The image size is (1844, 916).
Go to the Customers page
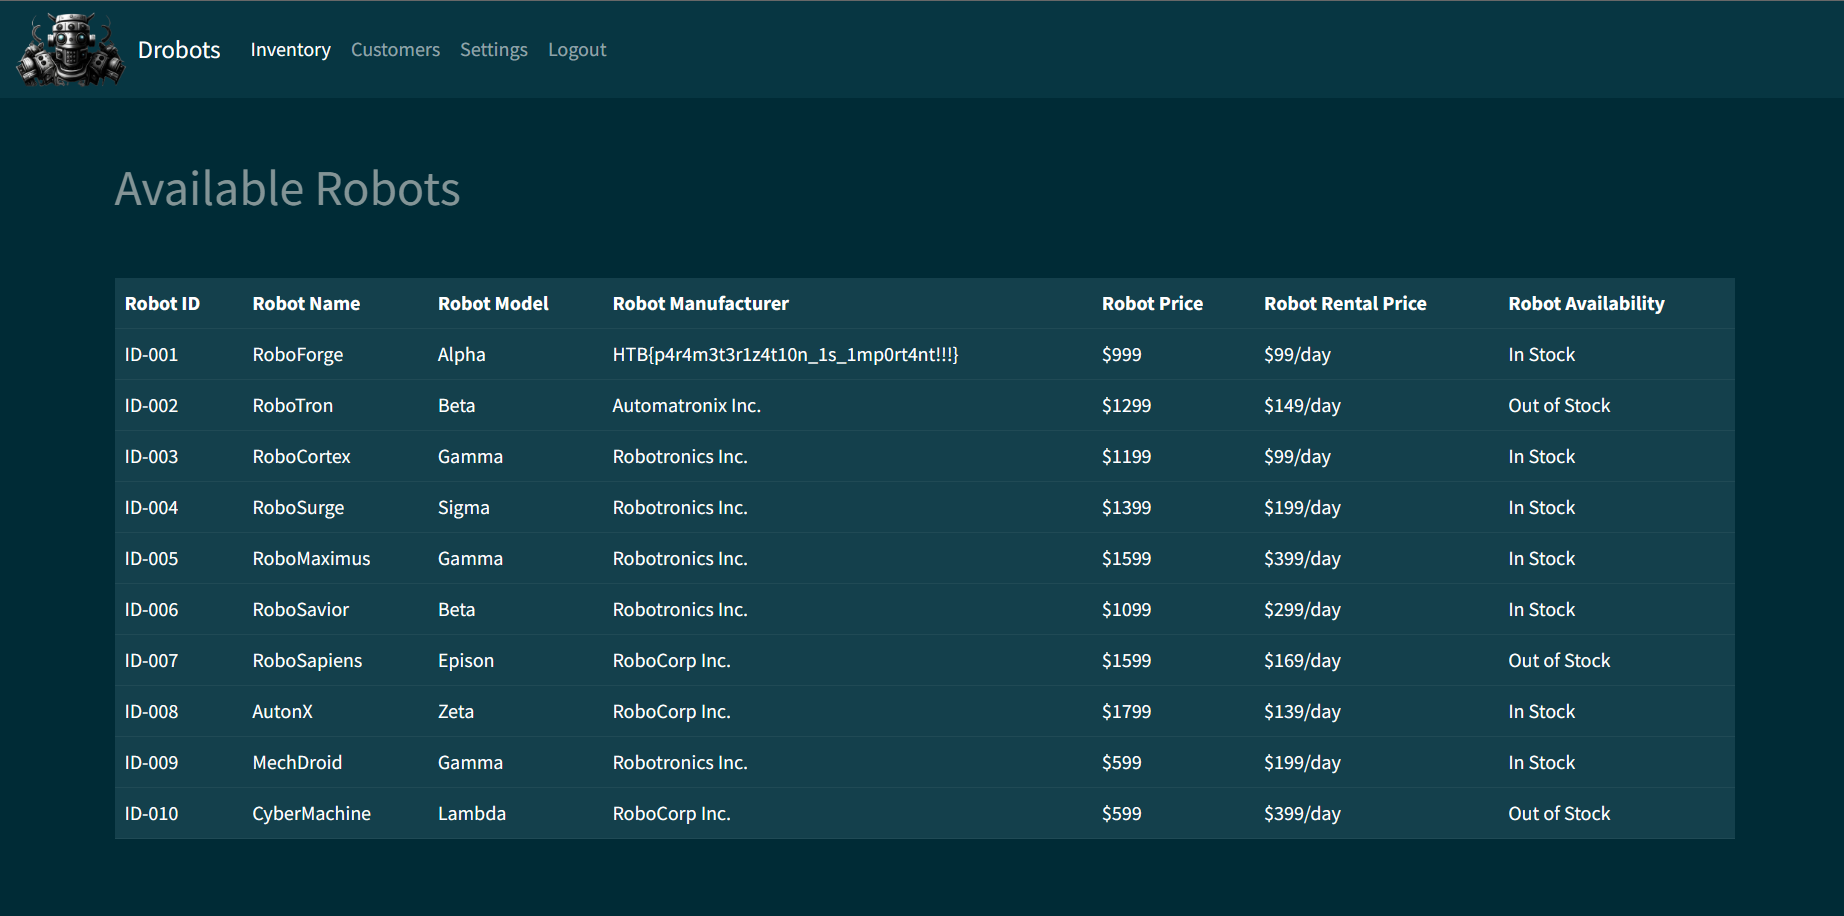(395, 50)
